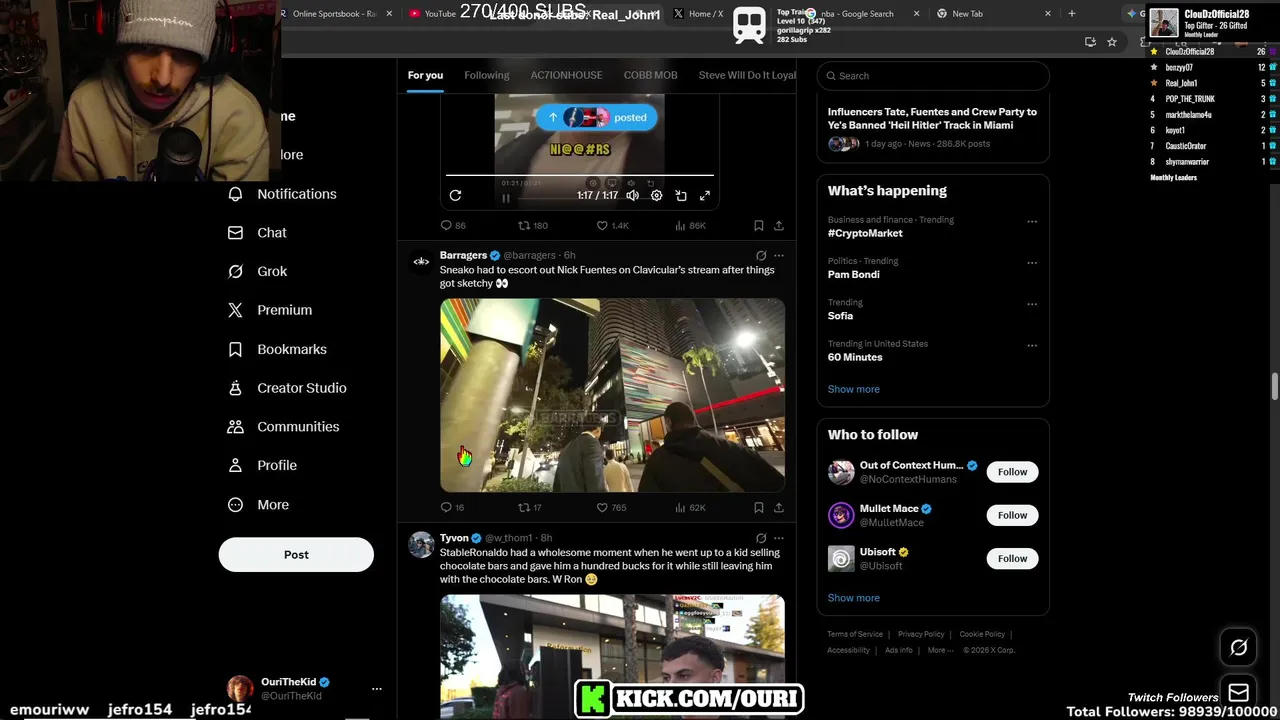Open the three-dot menu on the Tyvon post
Image resolution: width=1280 pixels, height=720 pixels.
point(779,538)
